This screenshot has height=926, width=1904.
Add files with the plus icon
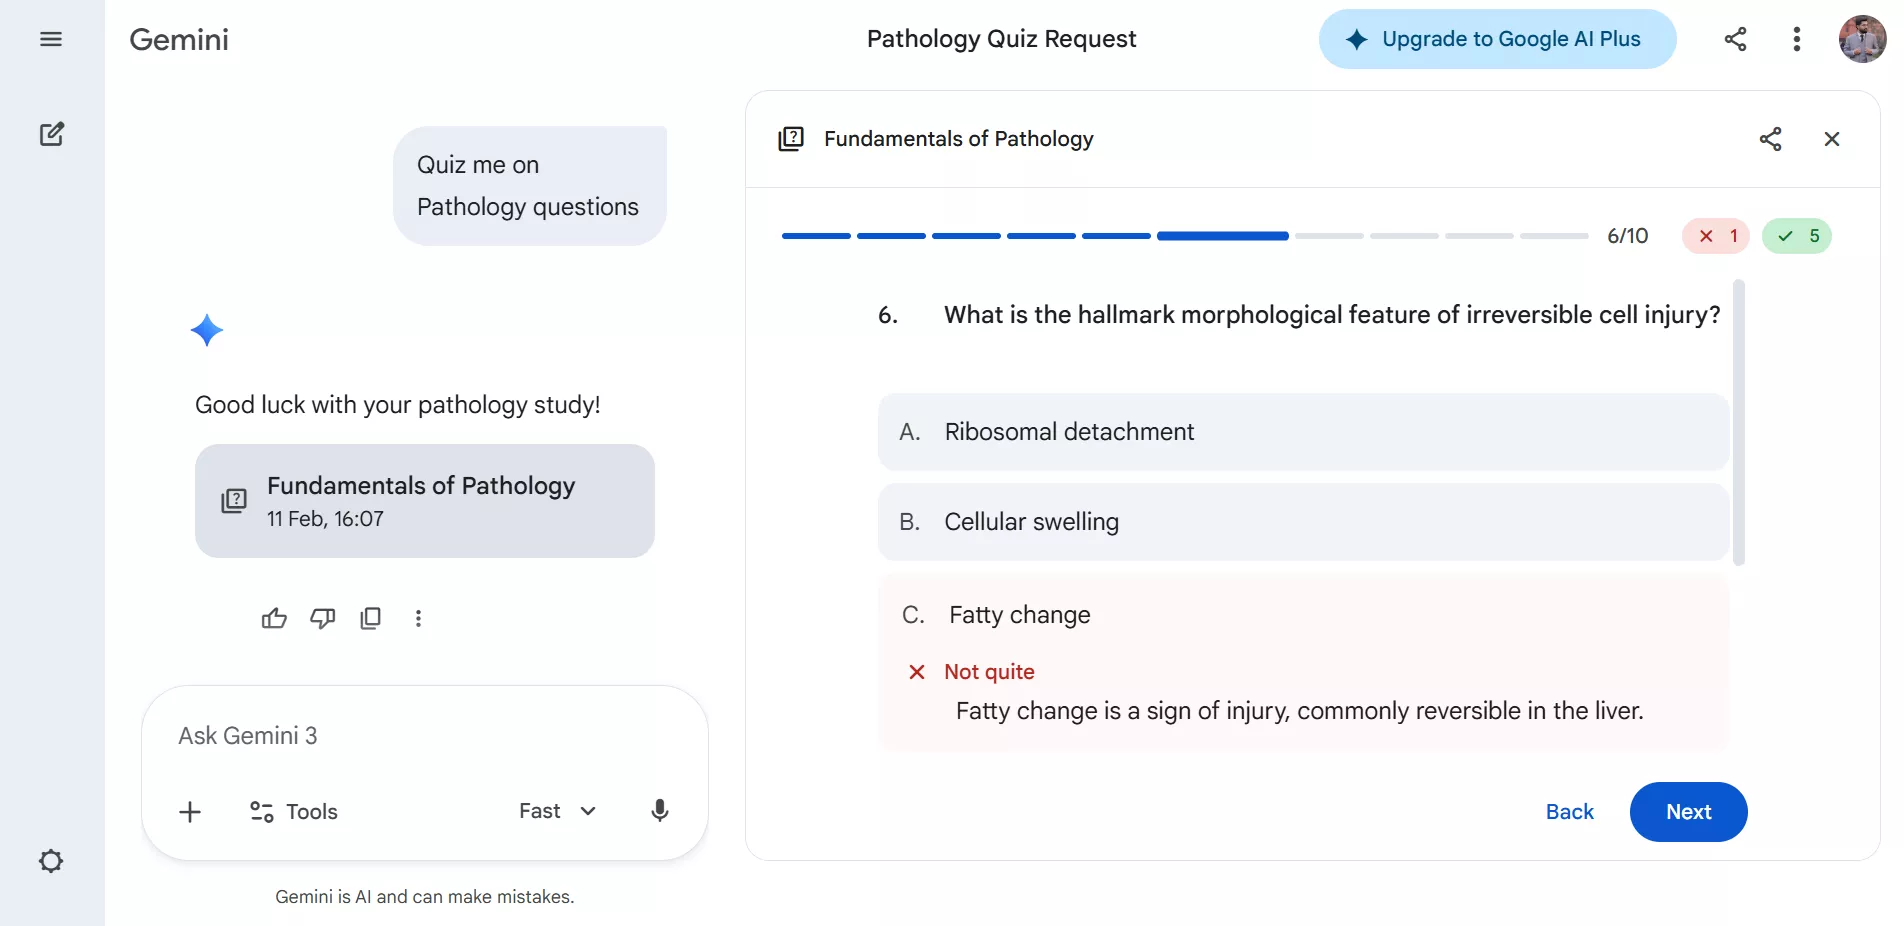click(190, 812)
